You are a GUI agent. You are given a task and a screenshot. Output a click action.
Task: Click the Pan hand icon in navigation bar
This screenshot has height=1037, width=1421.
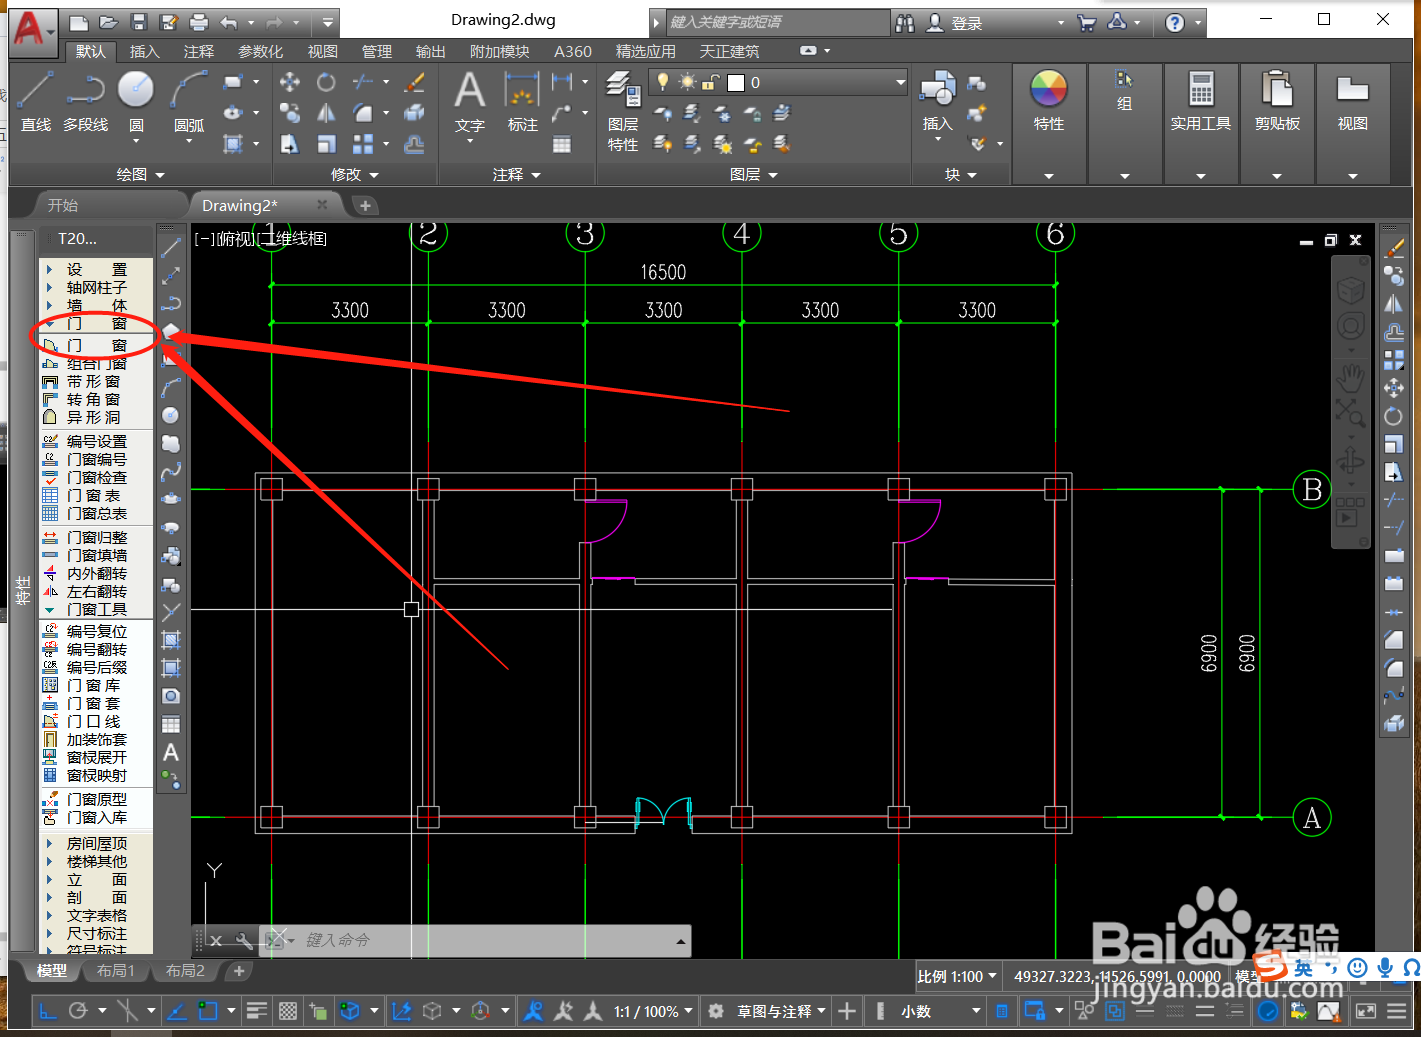pyautogui.click(x=1351, y=376)
